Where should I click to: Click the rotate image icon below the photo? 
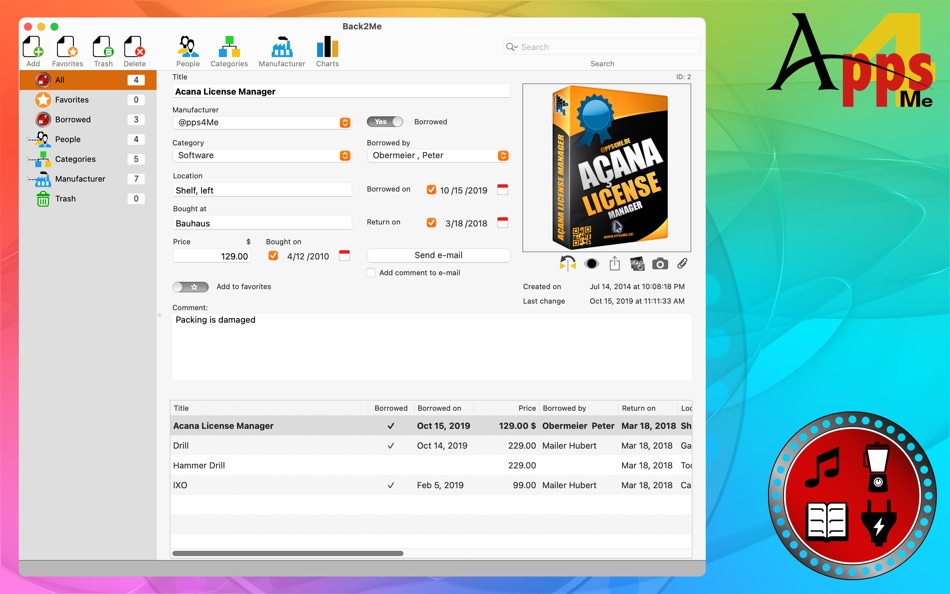[568, 263]
